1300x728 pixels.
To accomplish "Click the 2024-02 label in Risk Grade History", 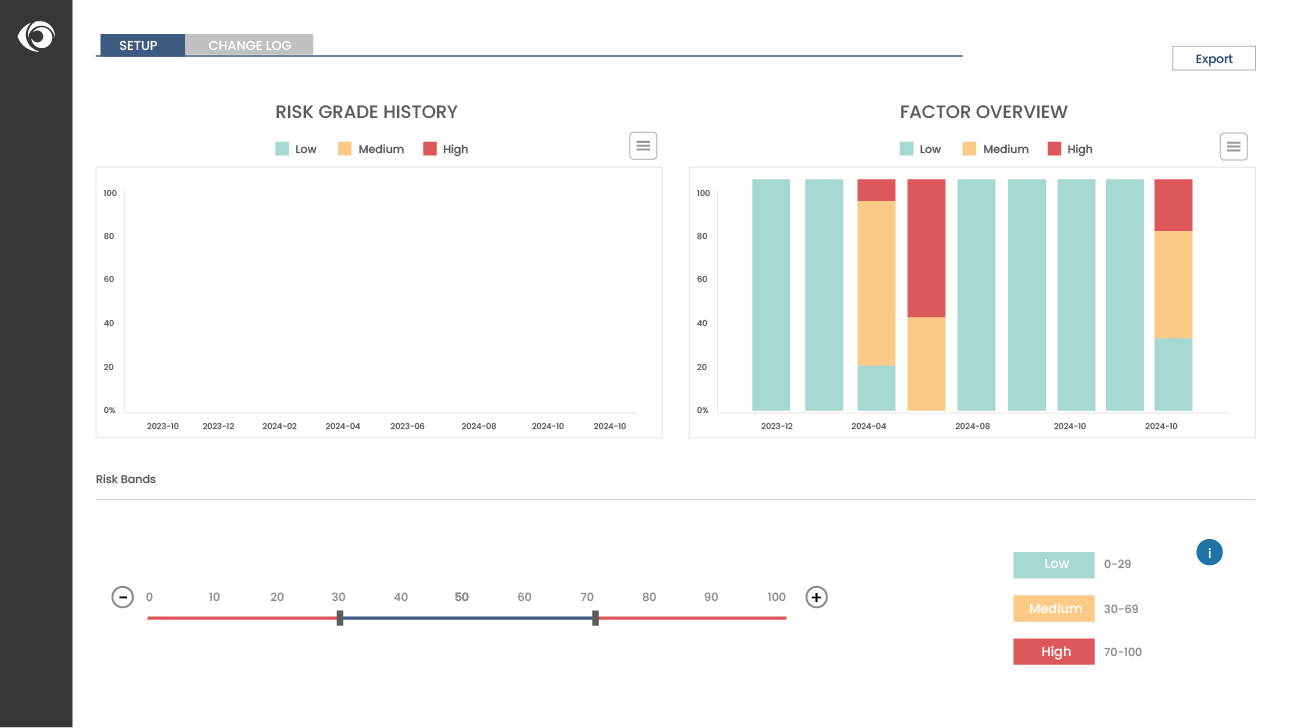I will pyautogui.click(x=280, y=426).
